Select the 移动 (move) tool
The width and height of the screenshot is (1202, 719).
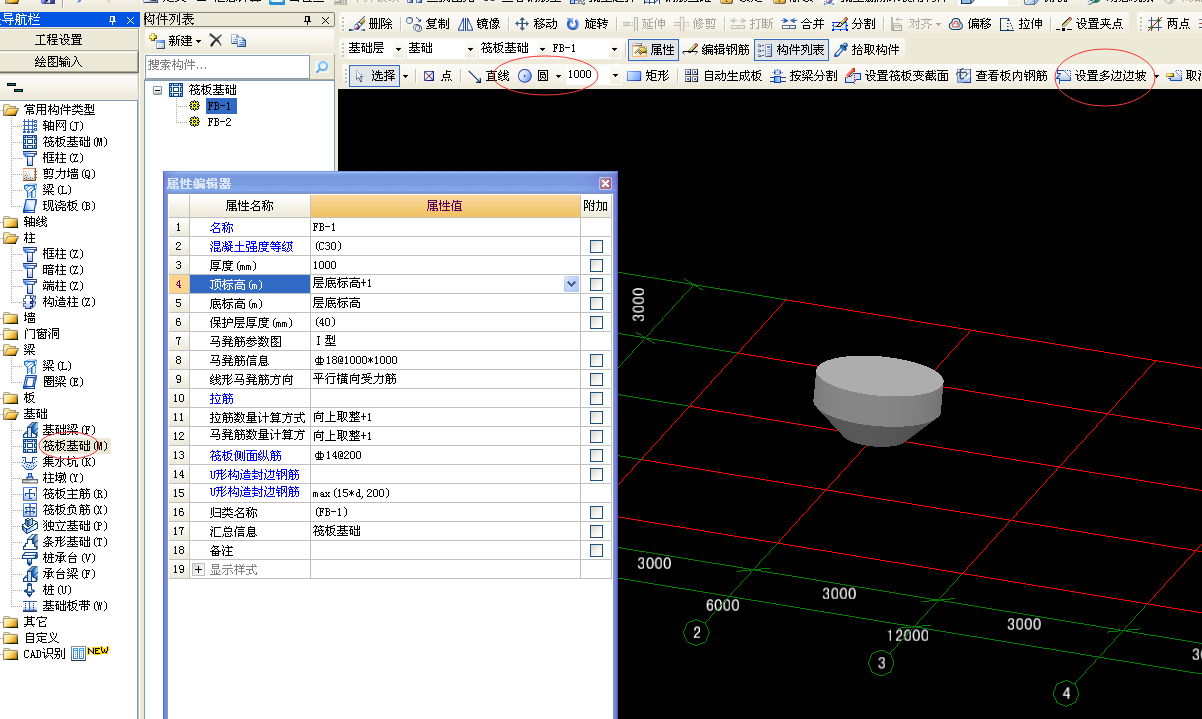pos(536,24)
